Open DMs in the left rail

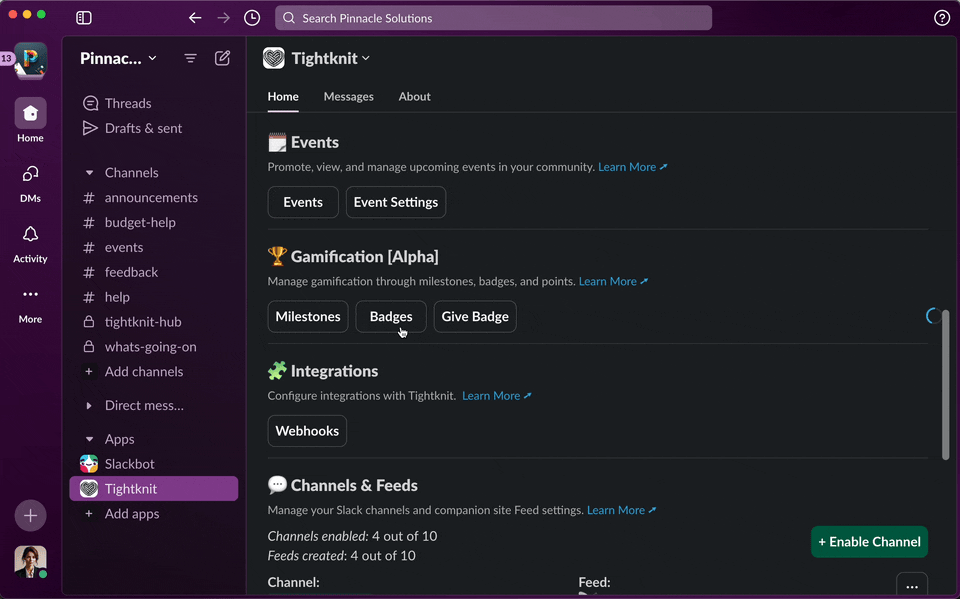pos(30,184)
